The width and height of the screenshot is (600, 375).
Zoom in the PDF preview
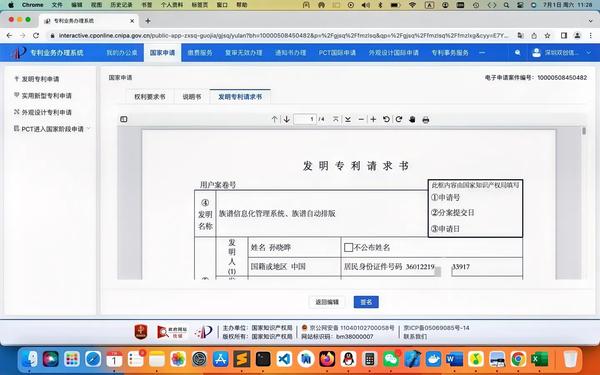point(373,119)
